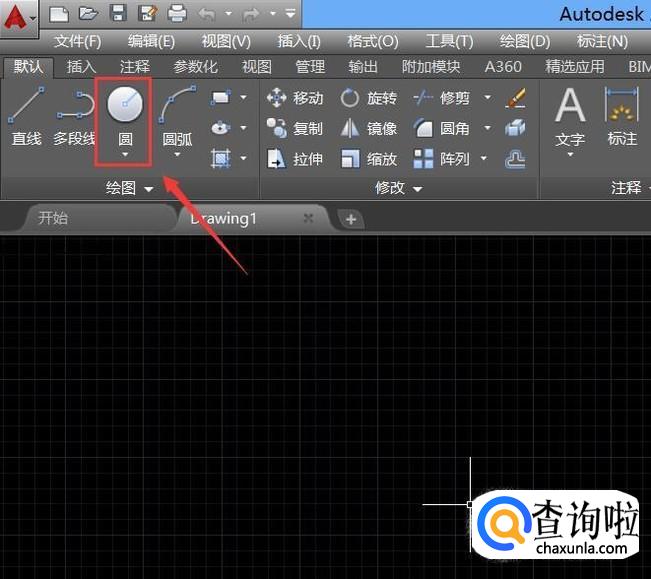This screenshot has width=651, height=579.
Task: Redo the last undone action
Action: click(251, 15)
